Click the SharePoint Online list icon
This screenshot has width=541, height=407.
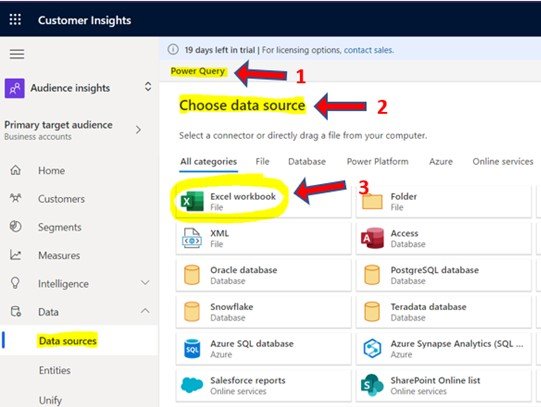(372, 385)
